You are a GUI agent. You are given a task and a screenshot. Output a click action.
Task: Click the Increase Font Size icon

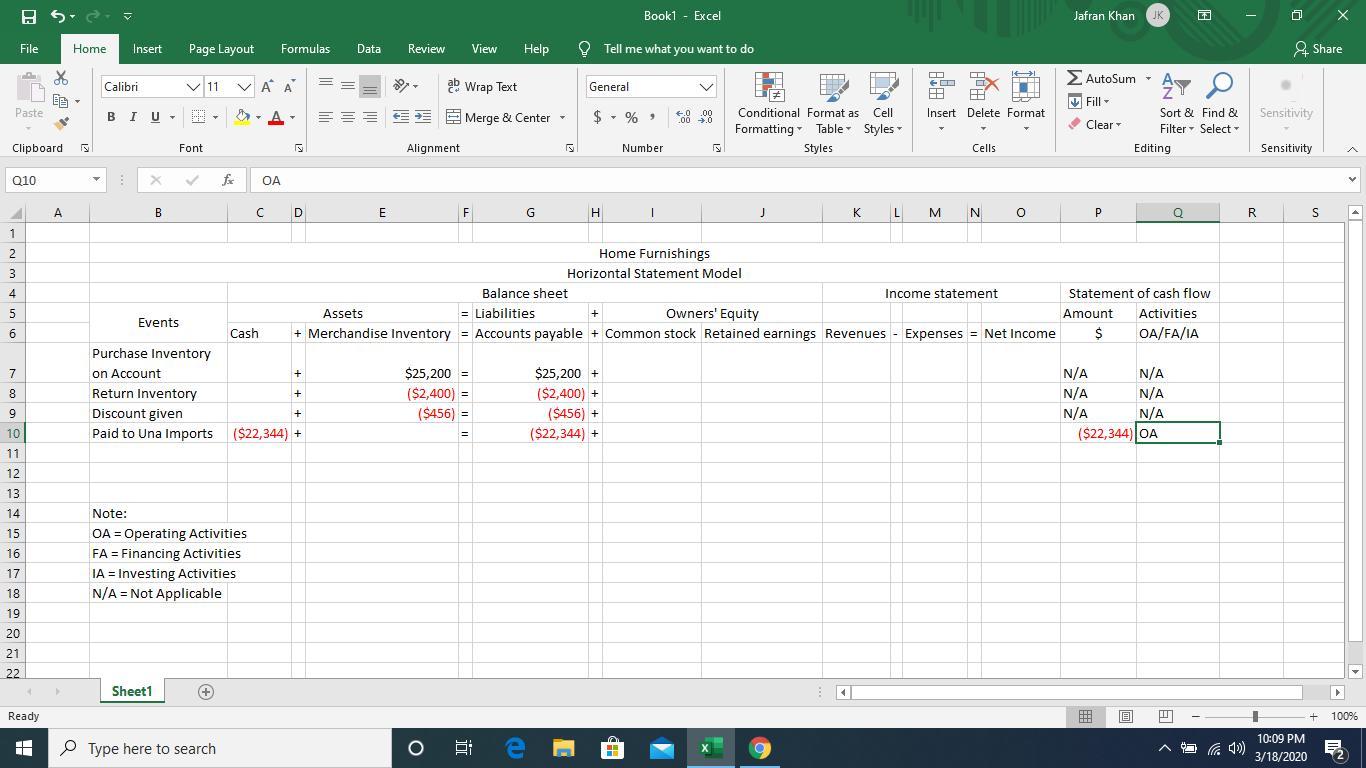(x=268, y=87)
